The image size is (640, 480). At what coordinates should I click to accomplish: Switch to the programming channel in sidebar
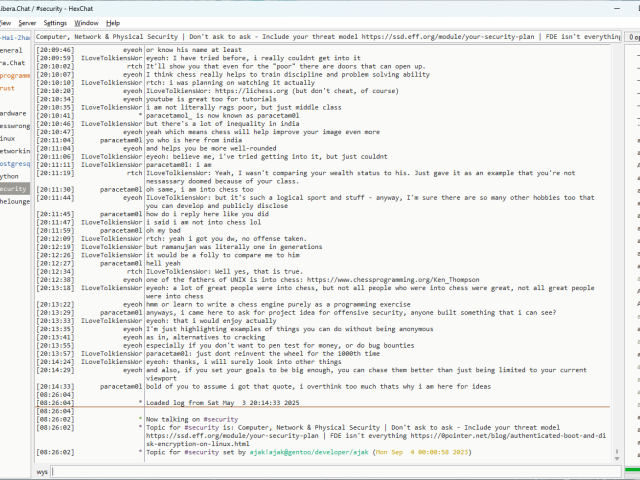(x=15, y=75)
